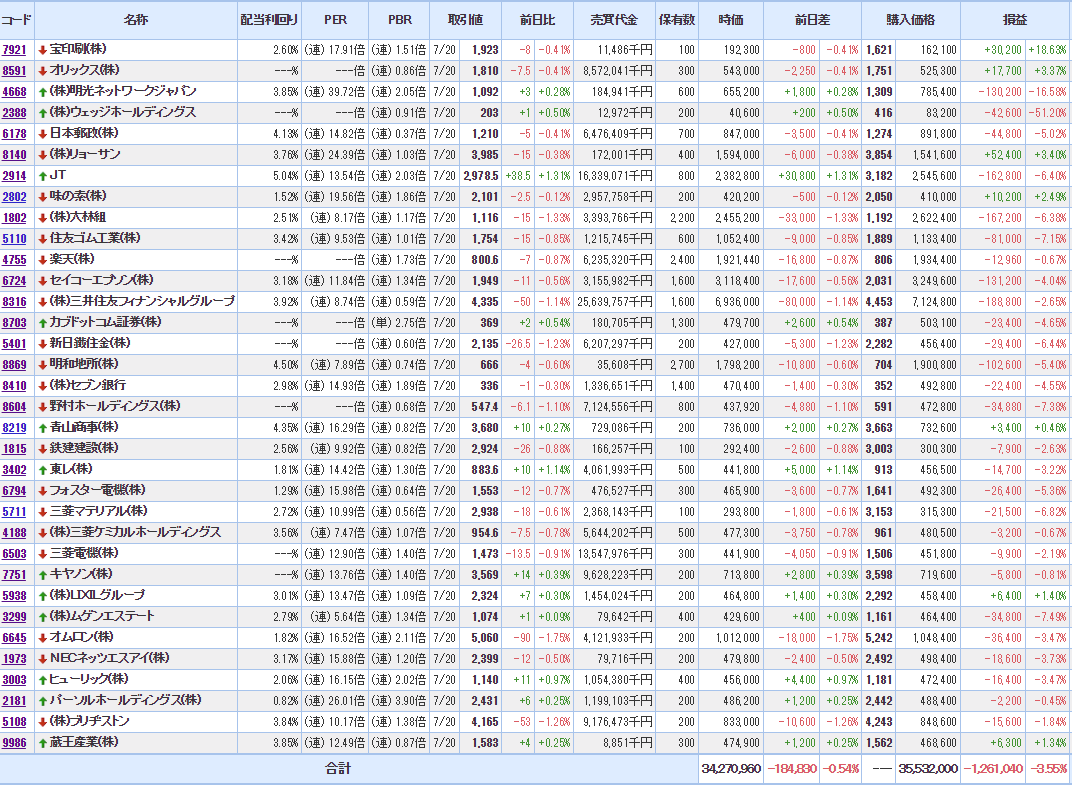
Task: Click the up arrow beside キヤノン(株)
Action: point(42,574)
